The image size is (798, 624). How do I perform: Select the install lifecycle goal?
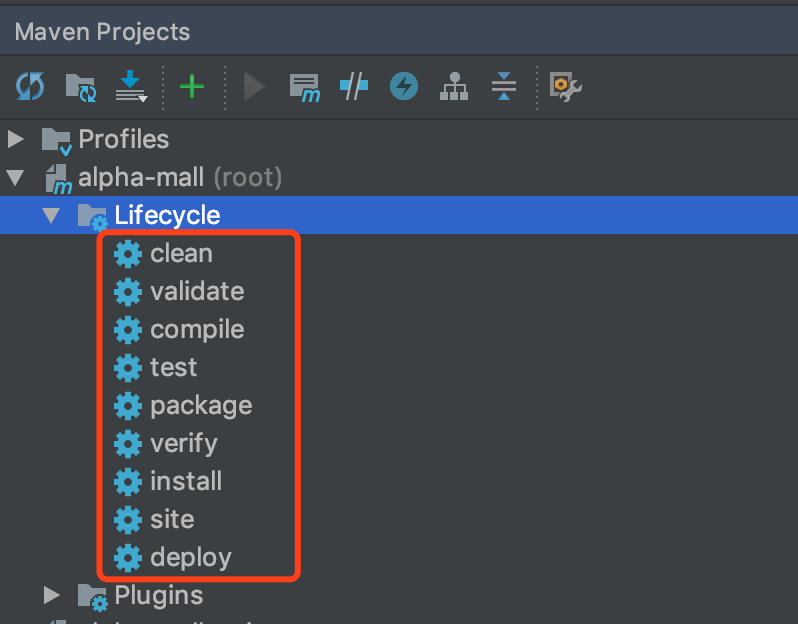coord(185,482)
